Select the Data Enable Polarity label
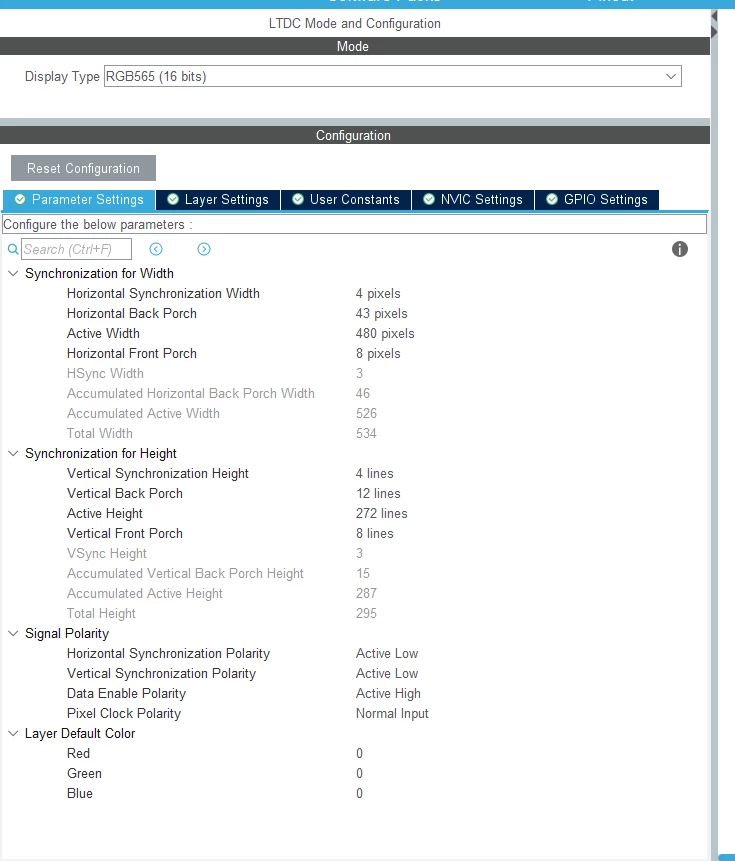Image resolution: width=735 pixels, height=861 pixels. (x=126, y=694)
